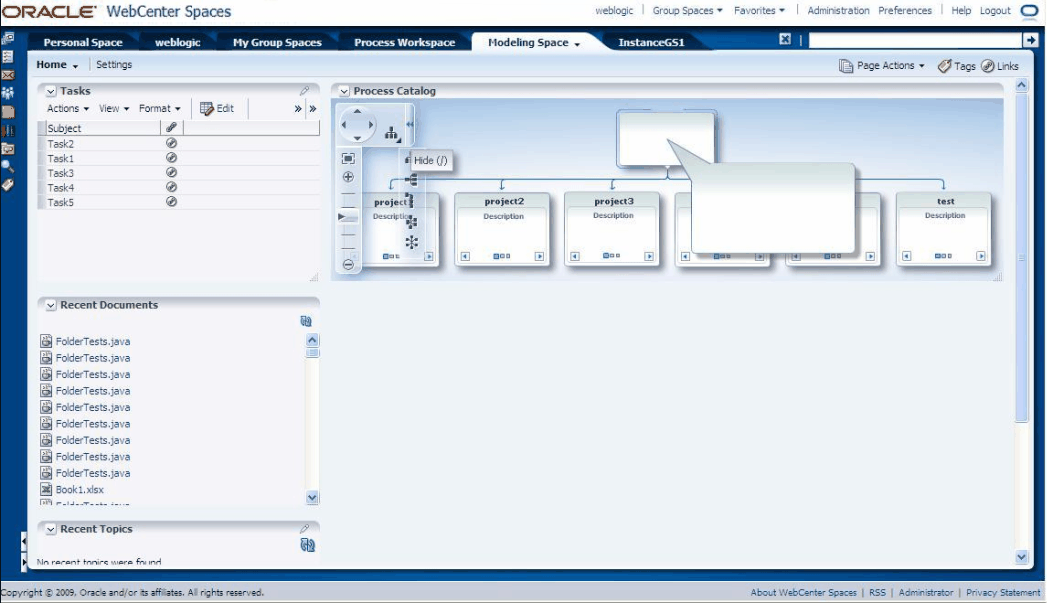Click the pan right arrow on the navigation pad
The image size is (1047, 603).
[371, 125]
